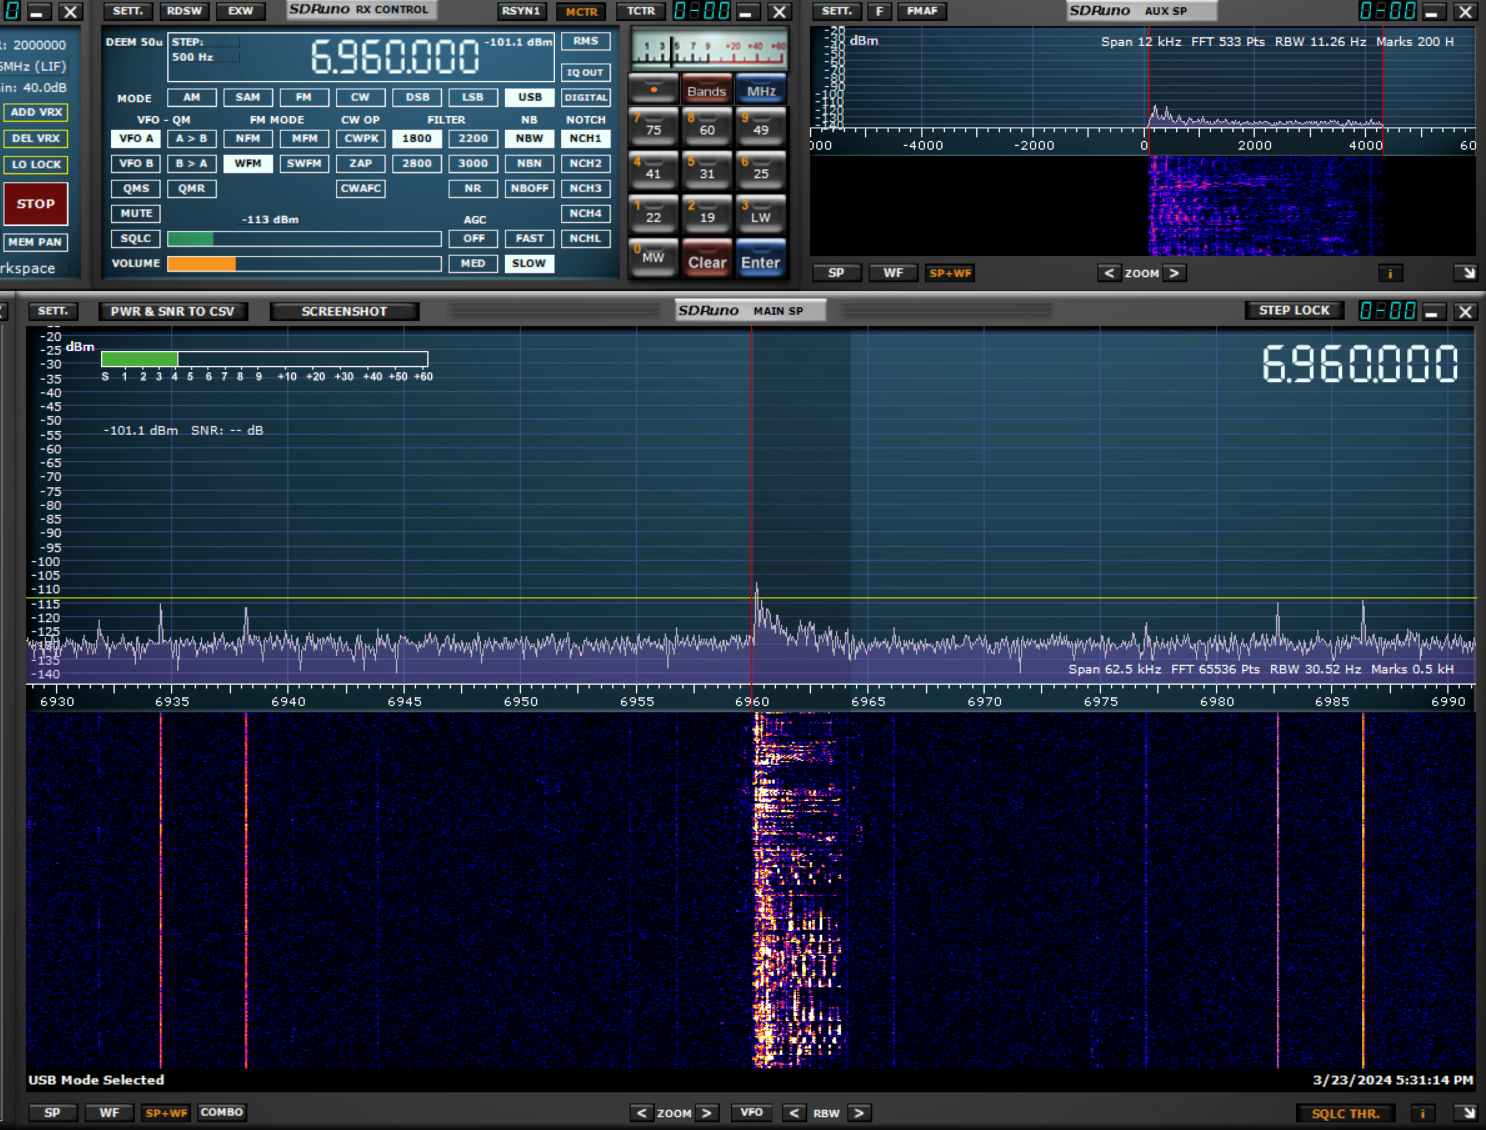Select CW demodulation mode
Image resolution: width=1486 pixels, height=1130 pixels.
[360, 97]
